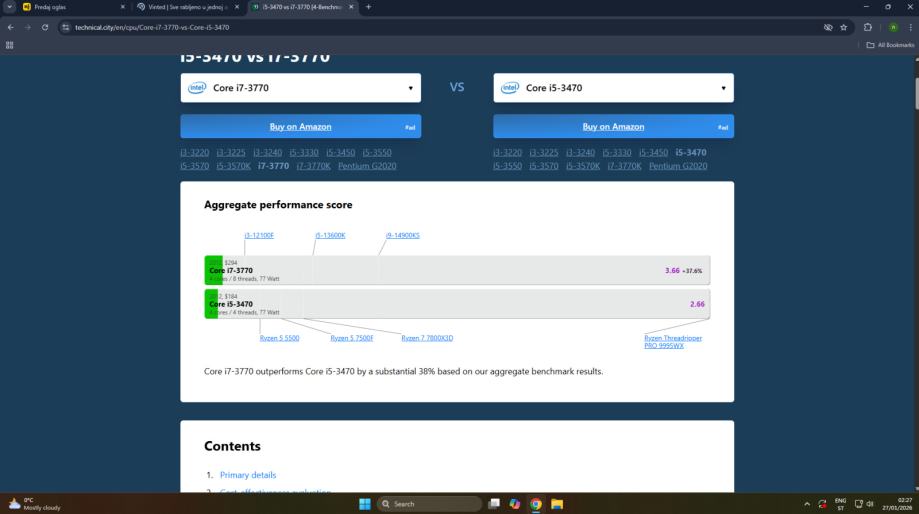The image size is (919, 514).
Task: Open Google Chrome from the taskbar
Action: pos(536,504)
